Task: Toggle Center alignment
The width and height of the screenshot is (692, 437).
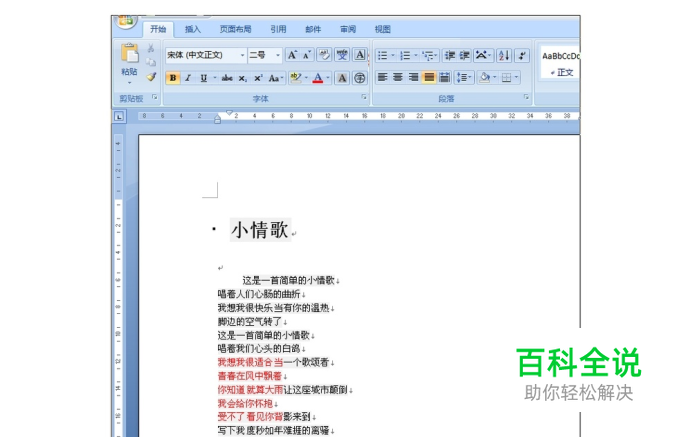Action: tap(398, 77)
